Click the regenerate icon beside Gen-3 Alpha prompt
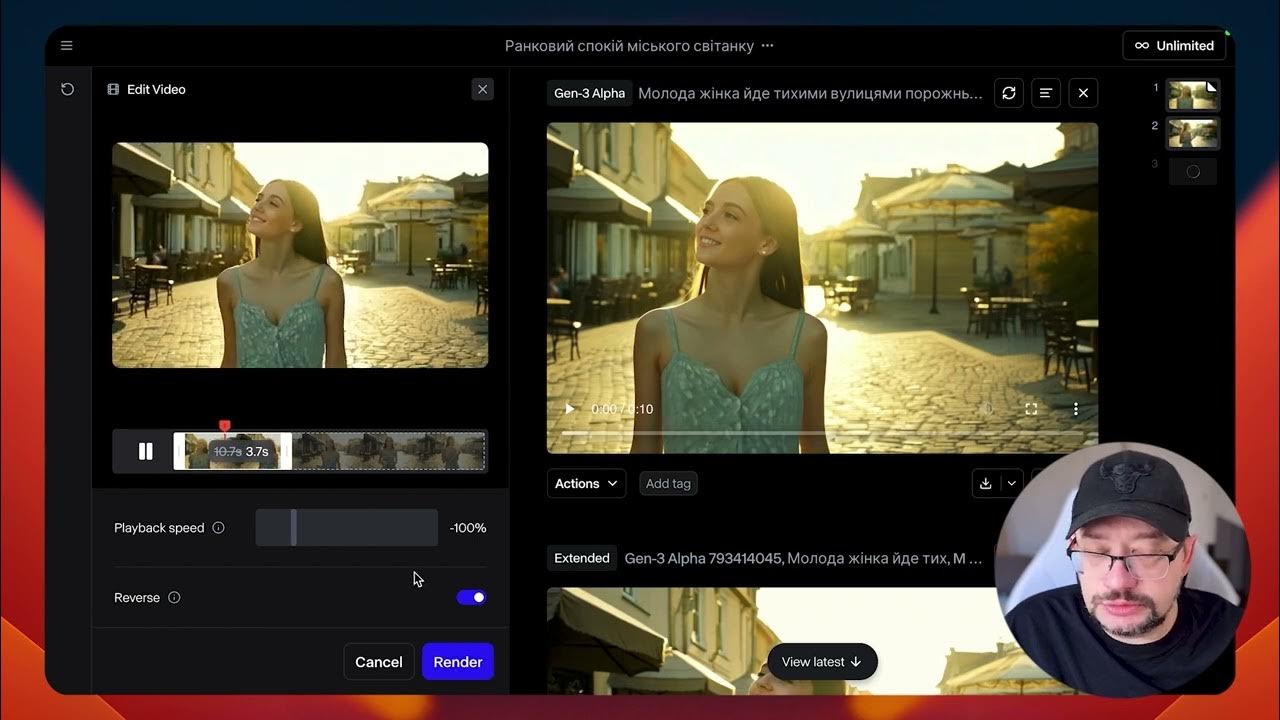The image size is (1280, 720). tap(1009, 93)
